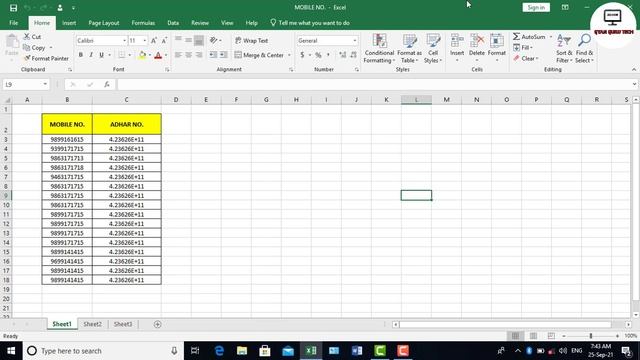Open Sort & Filter menu
Screen dimensions: 640x360
coord(564,49)
